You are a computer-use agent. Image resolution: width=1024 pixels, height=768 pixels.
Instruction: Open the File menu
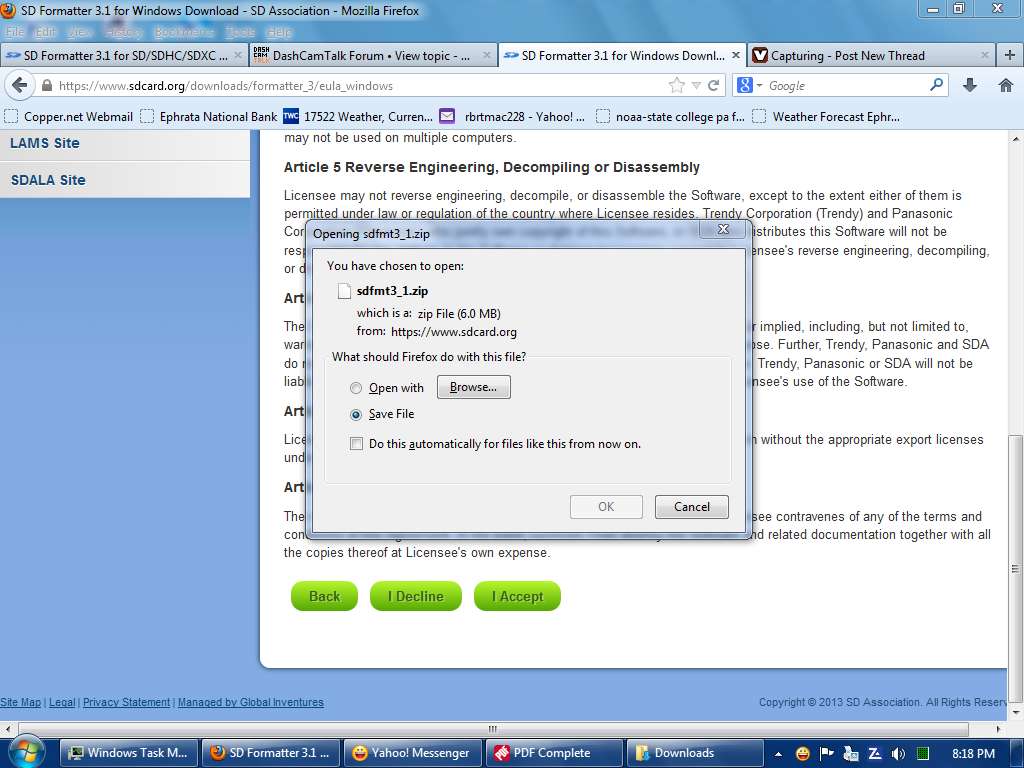[x=14, y=32]
